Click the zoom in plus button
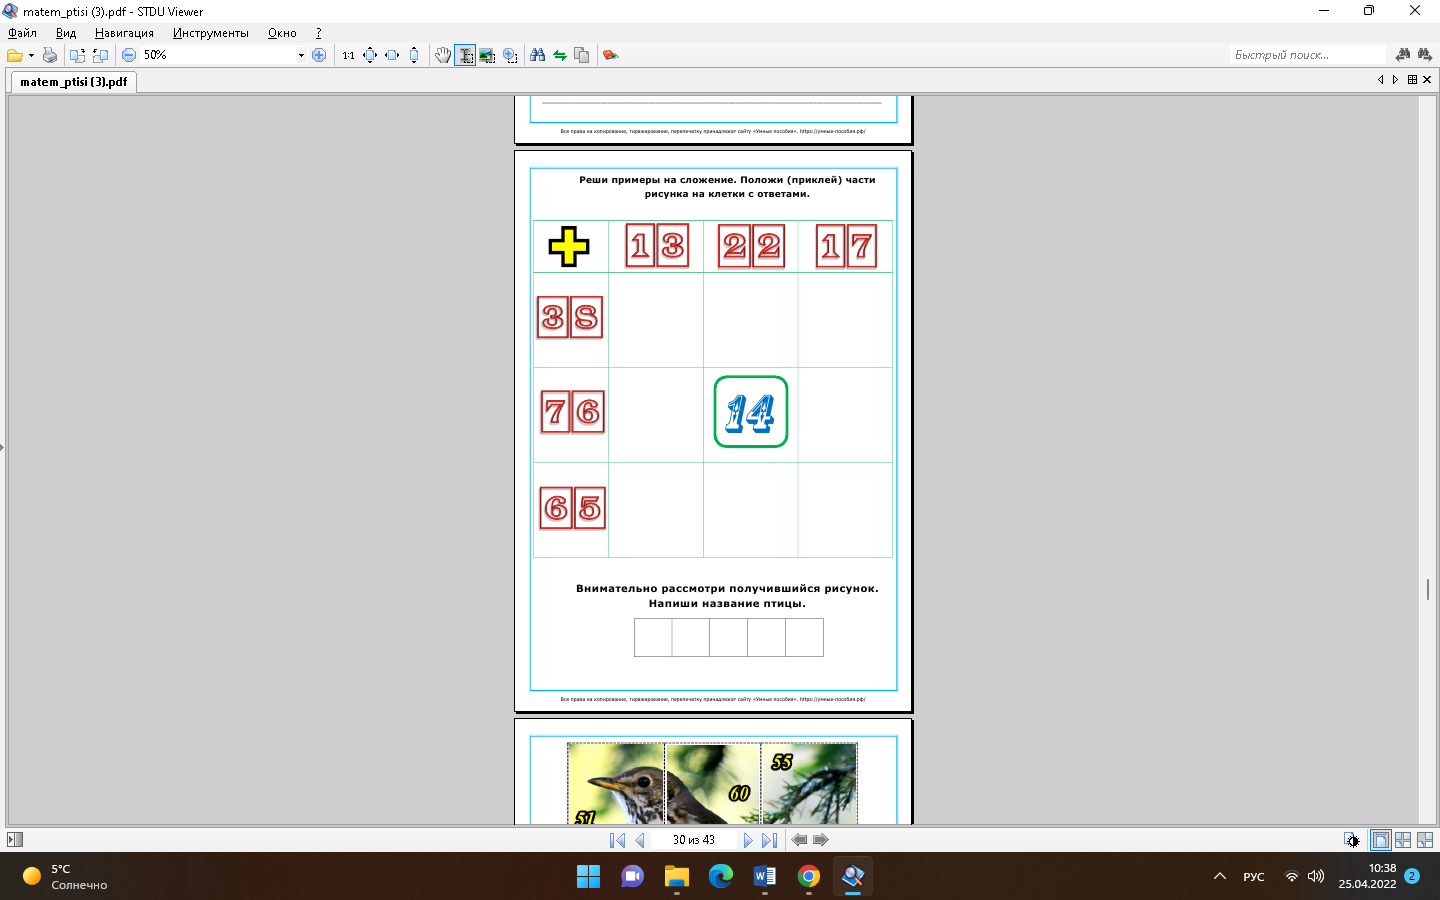Viewport: 1440px width, 900px height. tap(319, 55)
